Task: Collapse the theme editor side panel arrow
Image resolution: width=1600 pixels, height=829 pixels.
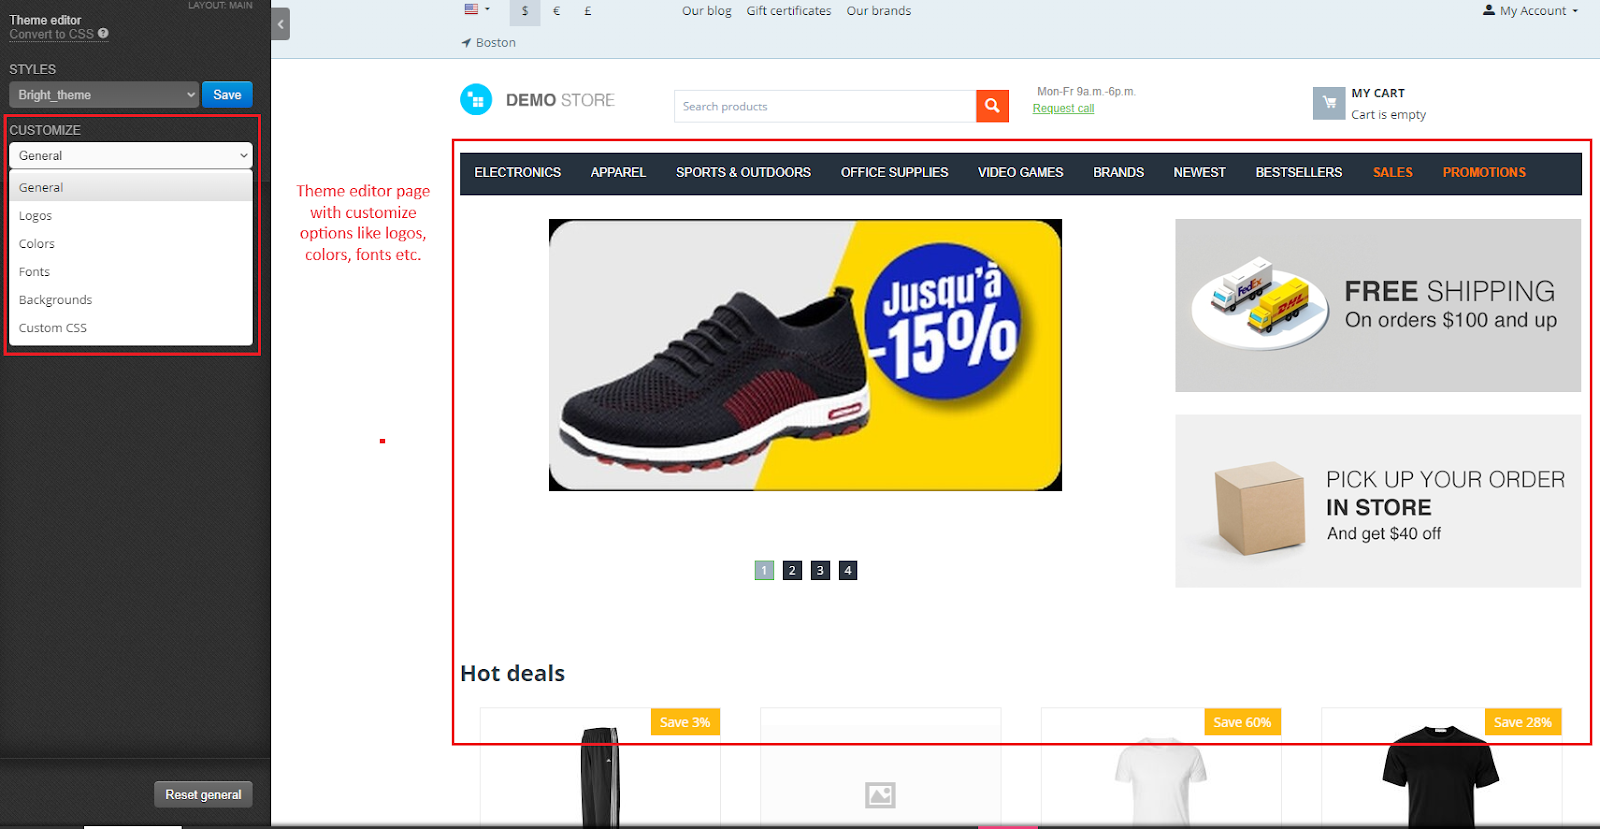Action: pos(280,24)
